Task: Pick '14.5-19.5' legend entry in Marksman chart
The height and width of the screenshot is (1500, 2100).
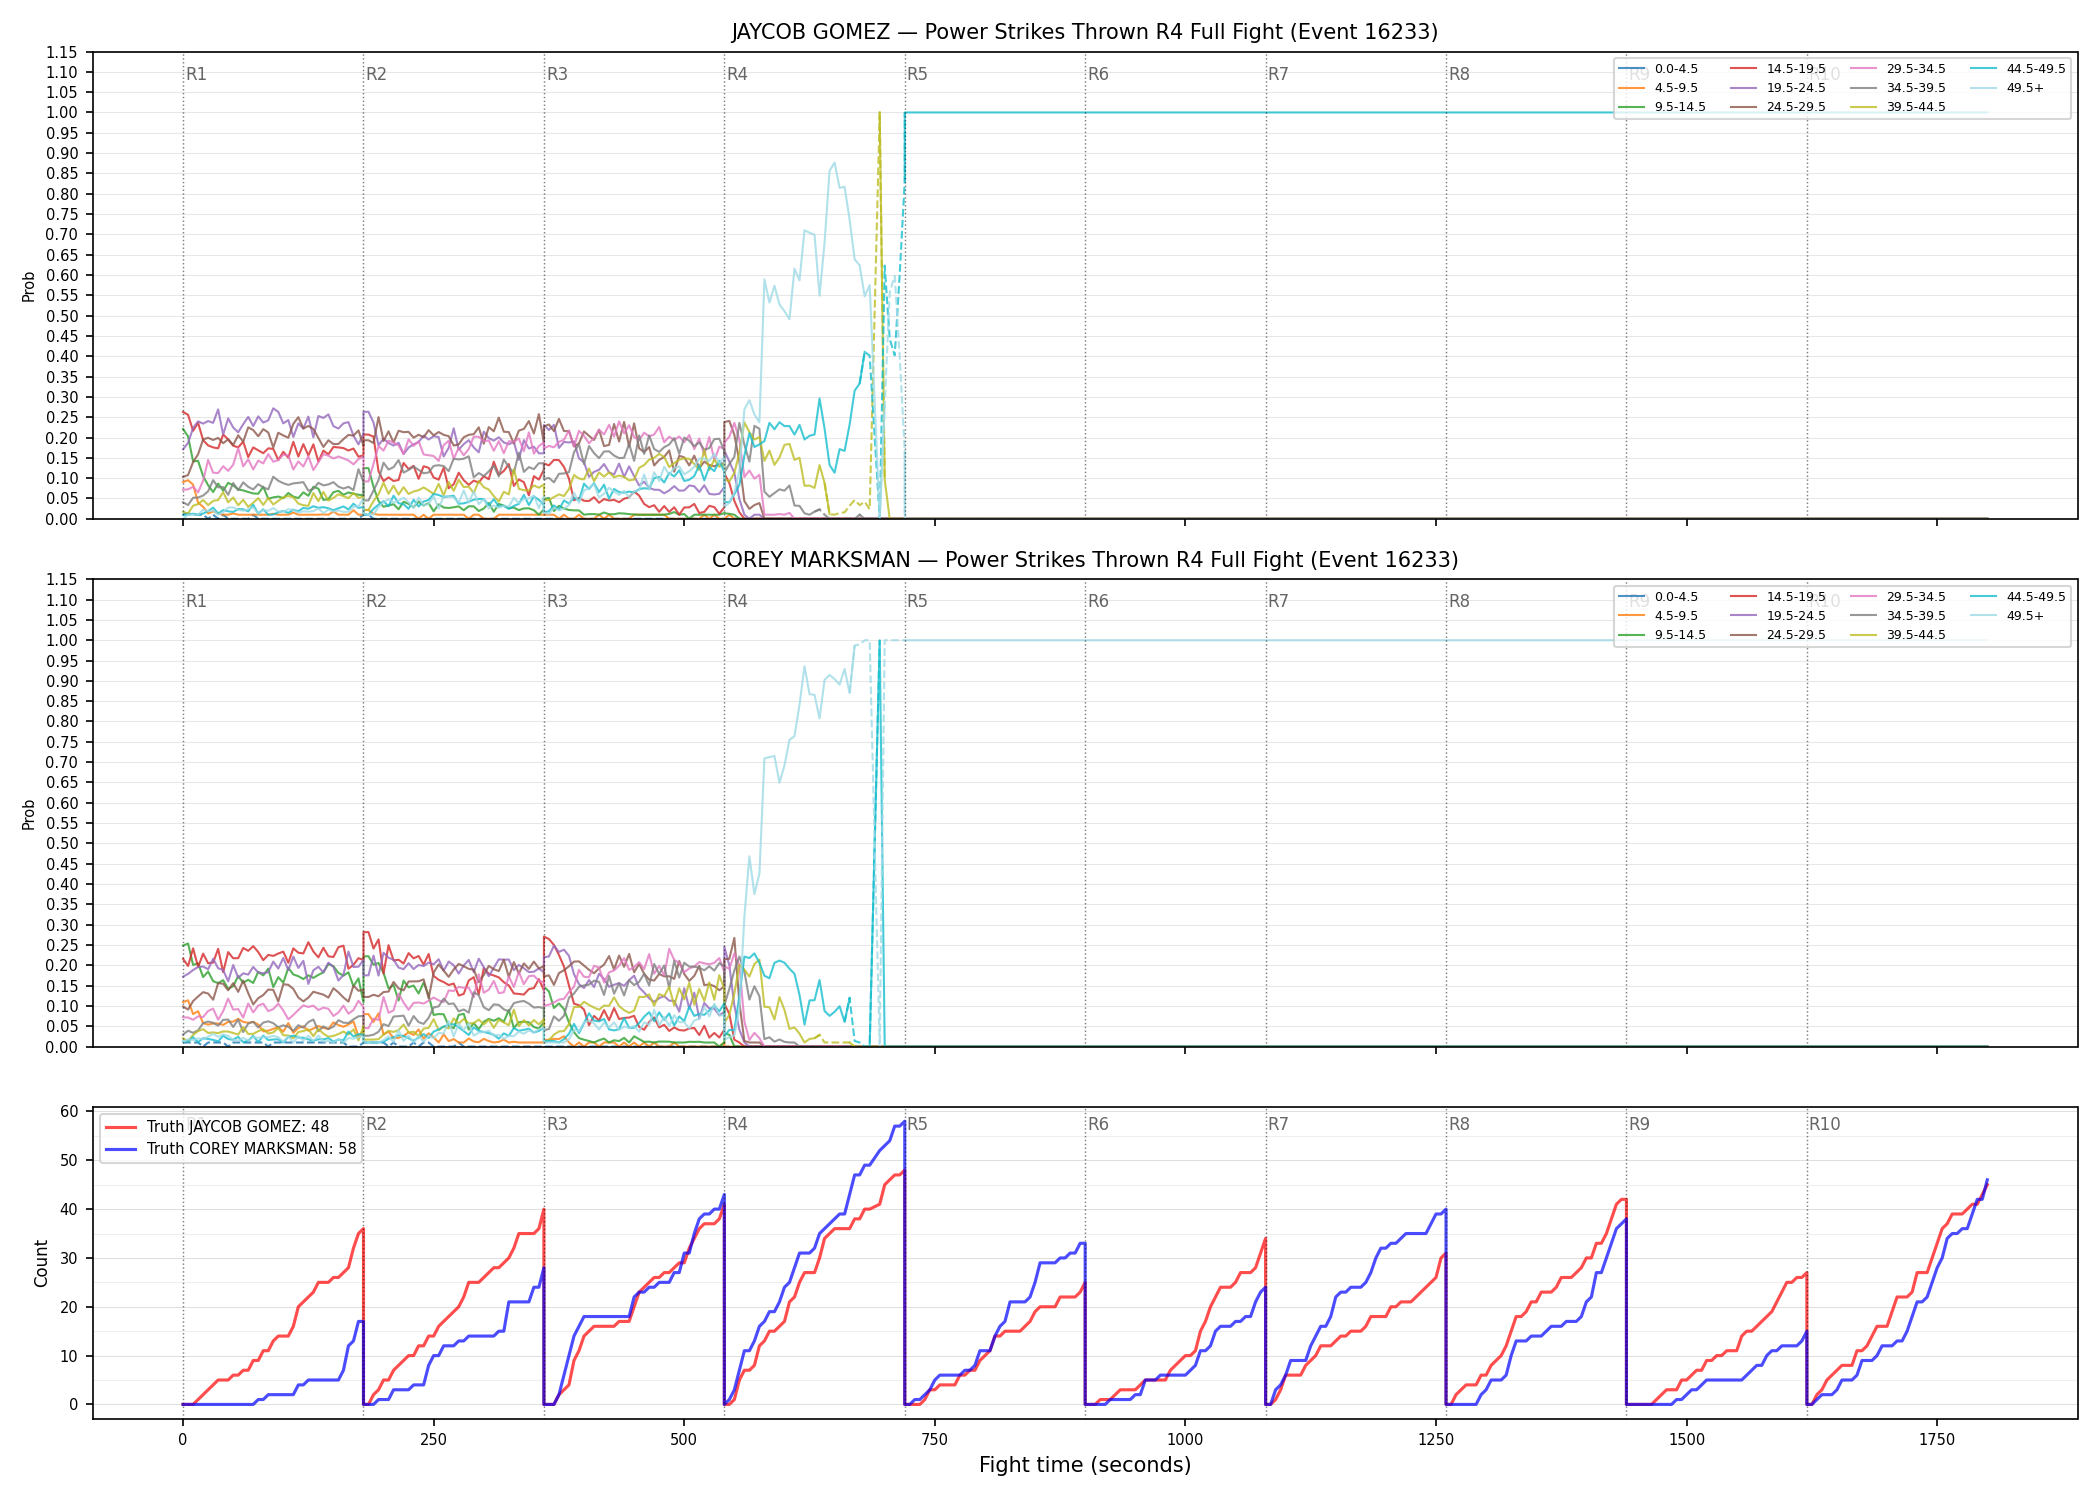Action: (1778, 597)
